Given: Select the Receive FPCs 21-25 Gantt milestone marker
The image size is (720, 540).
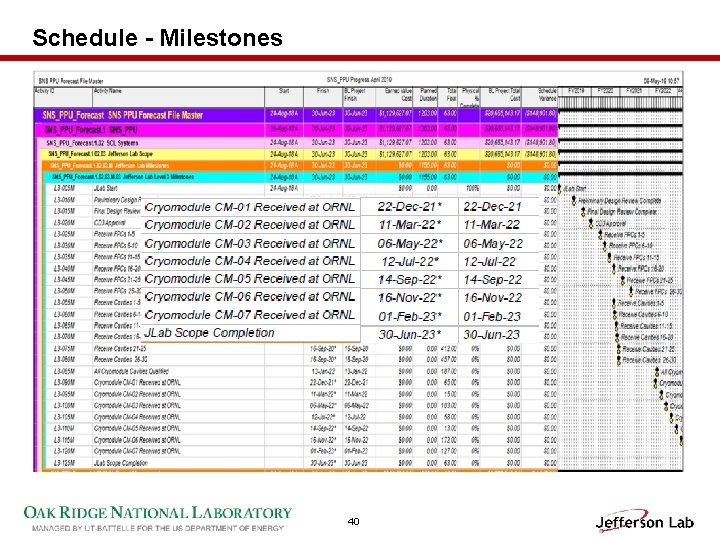Looking at the screenshot, I should tap(623, 280).
